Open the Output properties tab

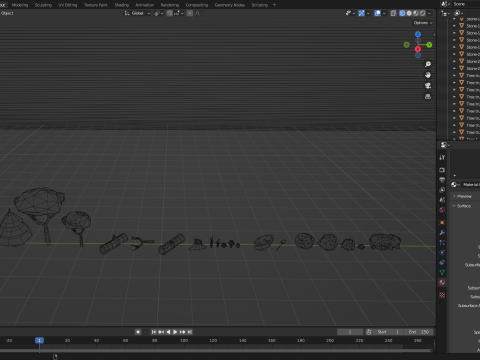[x=442, y=180]
